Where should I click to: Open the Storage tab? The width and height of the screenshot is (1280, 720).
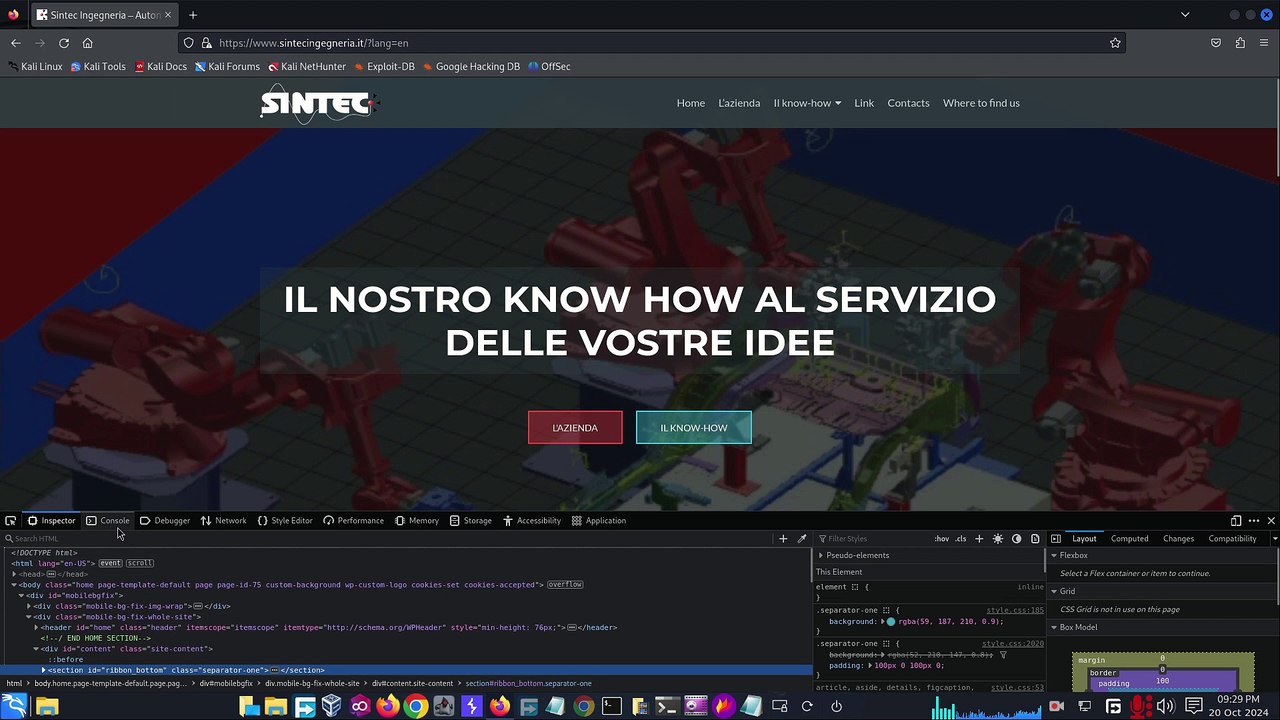pyautogui.click(x=470, y=521)
